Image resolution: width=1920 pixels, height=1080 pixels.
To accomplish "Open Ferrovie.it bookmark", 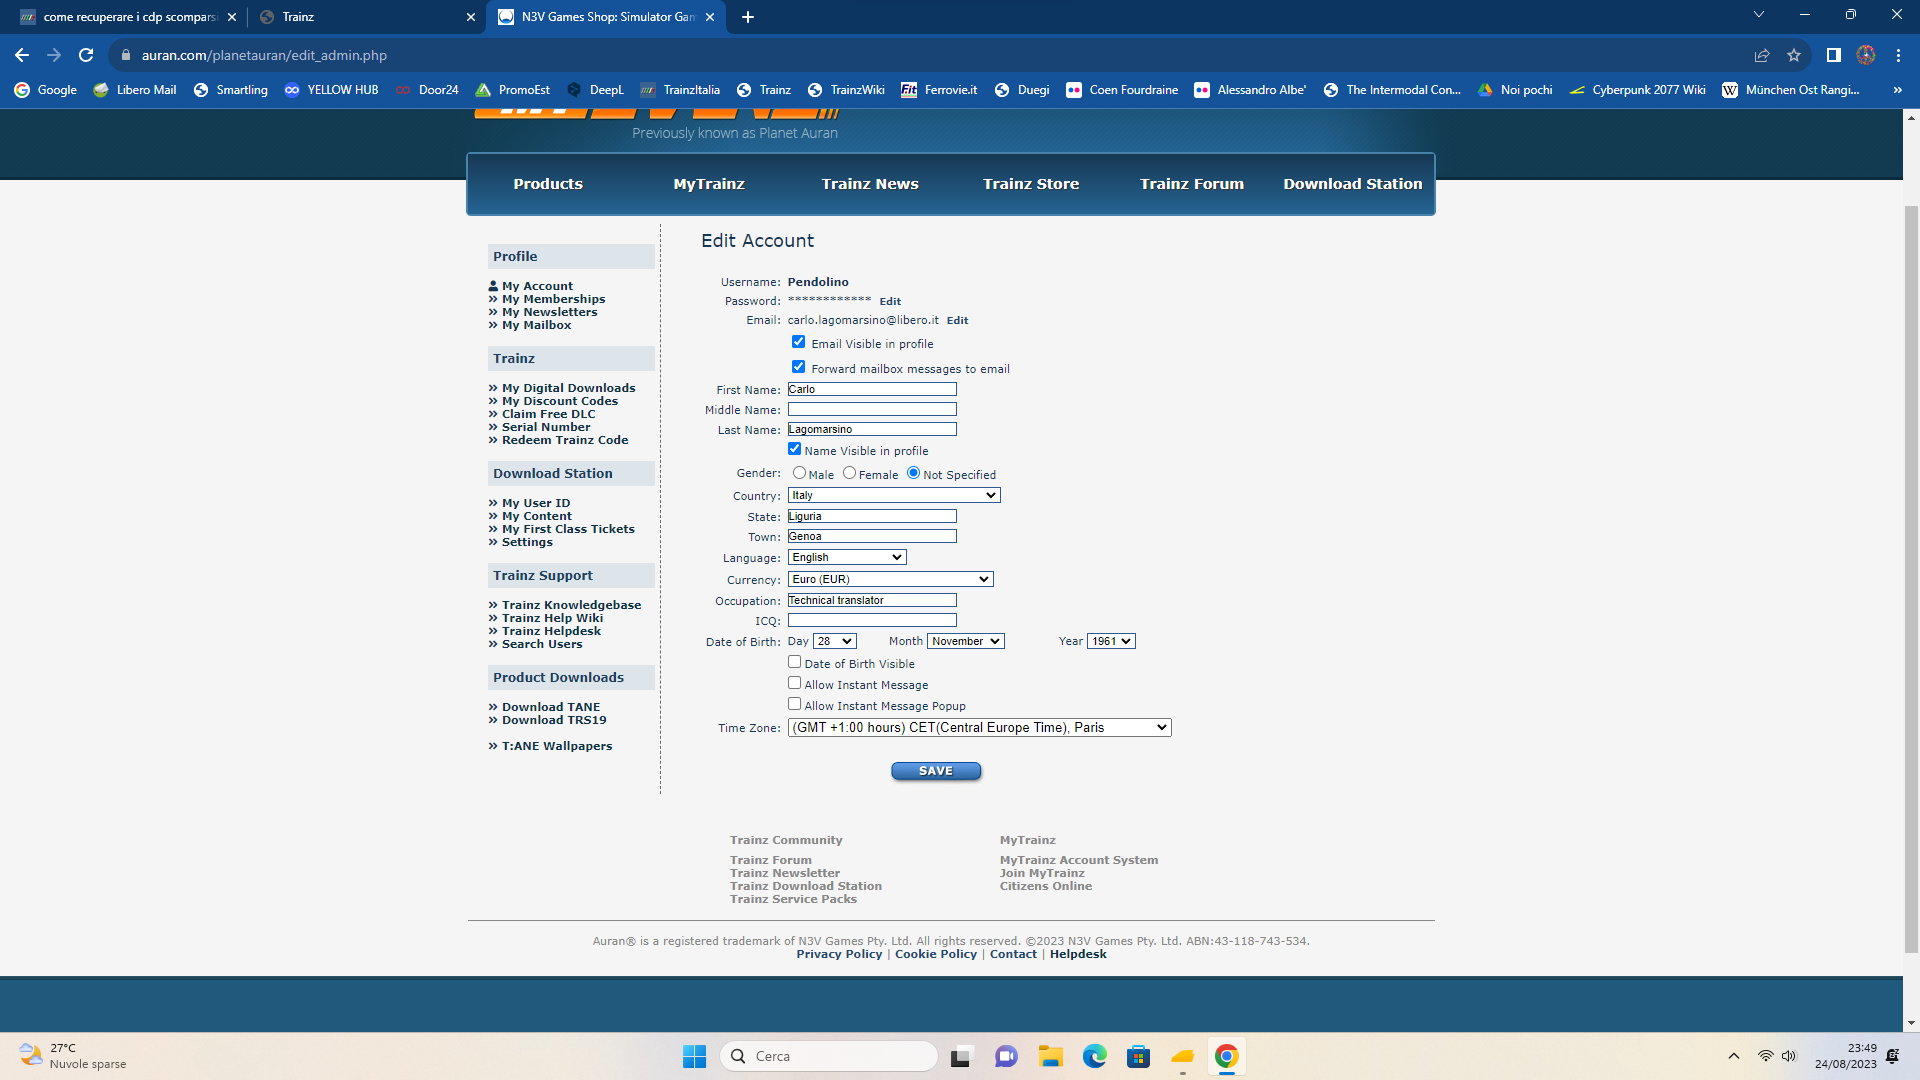I will pyautogui.click(x=939, y=90).
